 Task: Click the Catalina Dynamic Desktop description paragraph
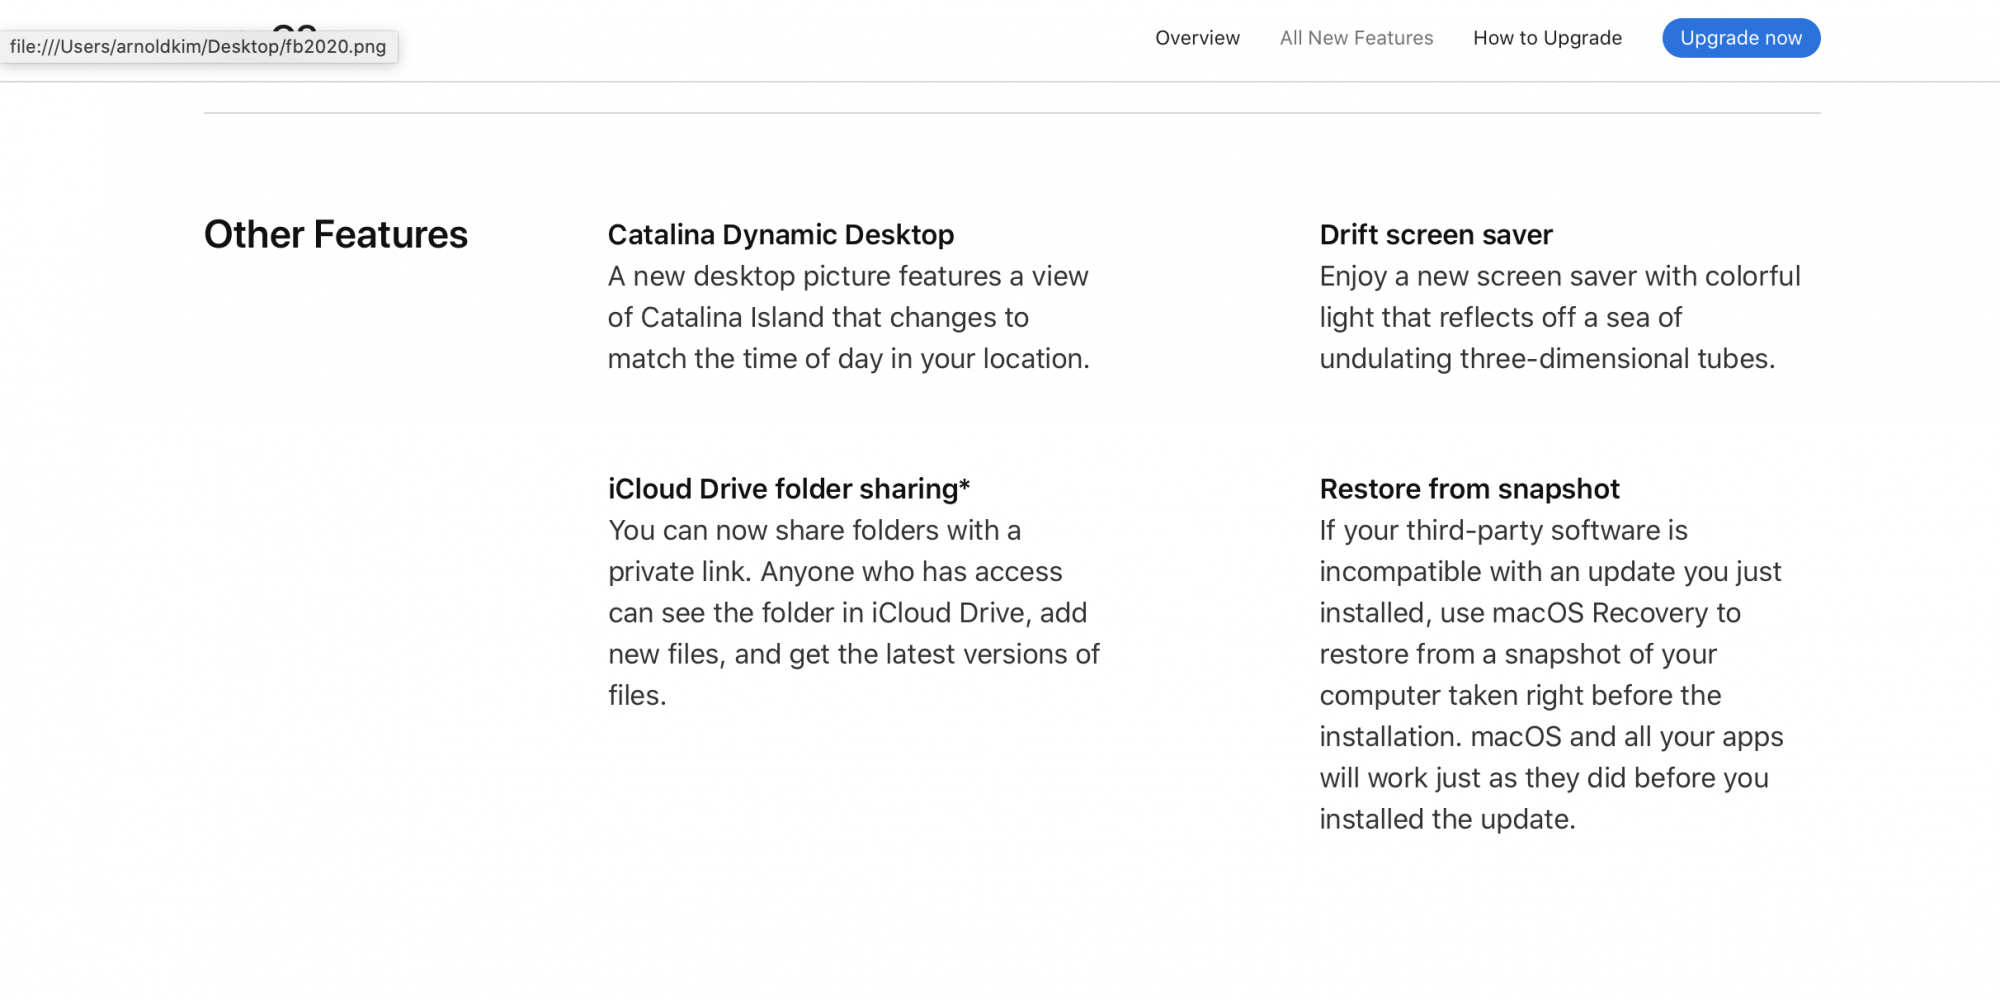[x=848, y=317]
